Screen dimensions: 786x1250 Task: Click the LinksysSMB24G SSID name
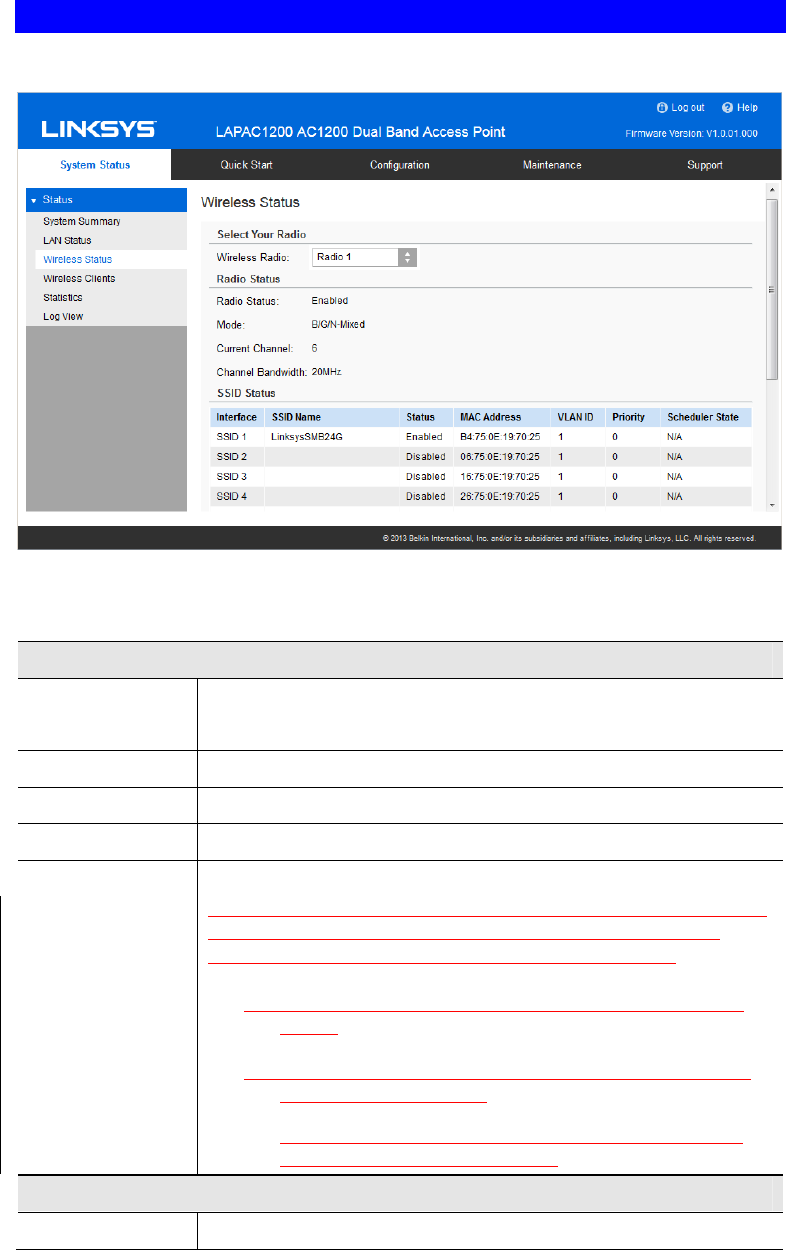[x=307, y=437]
